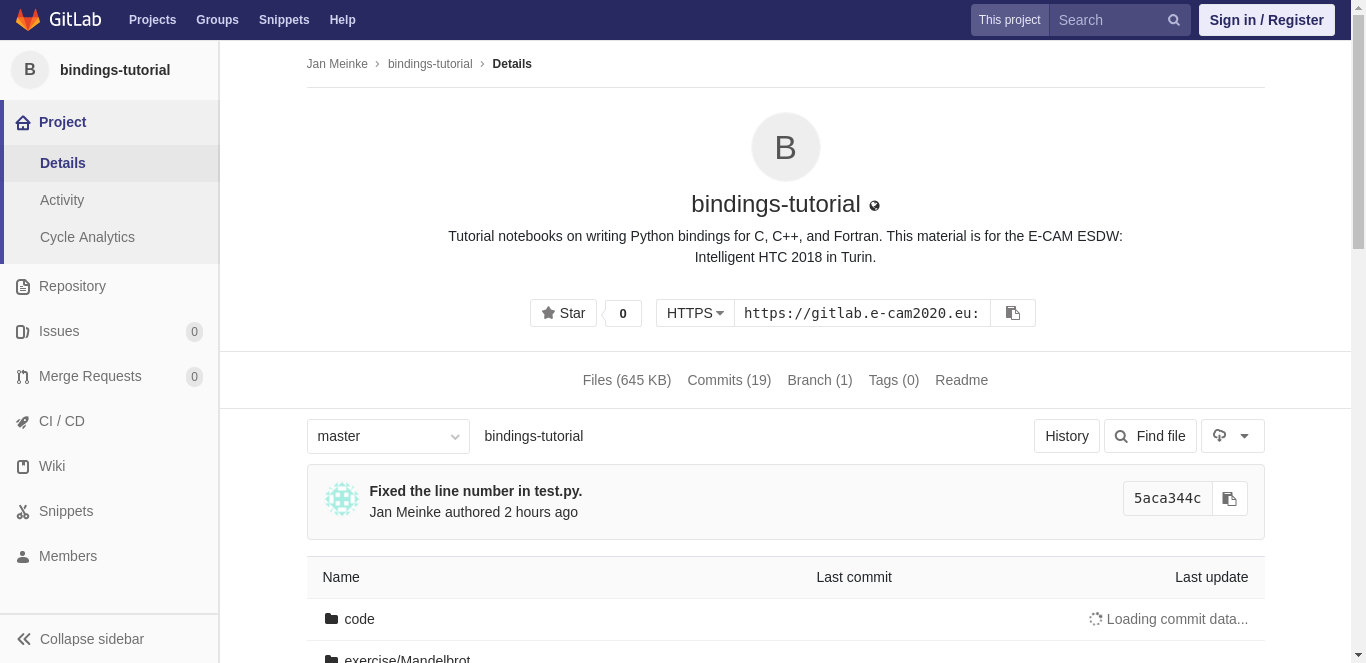Focus the Search input field
This screenshot has height=663, width=1366.
tap(1105, 20)
